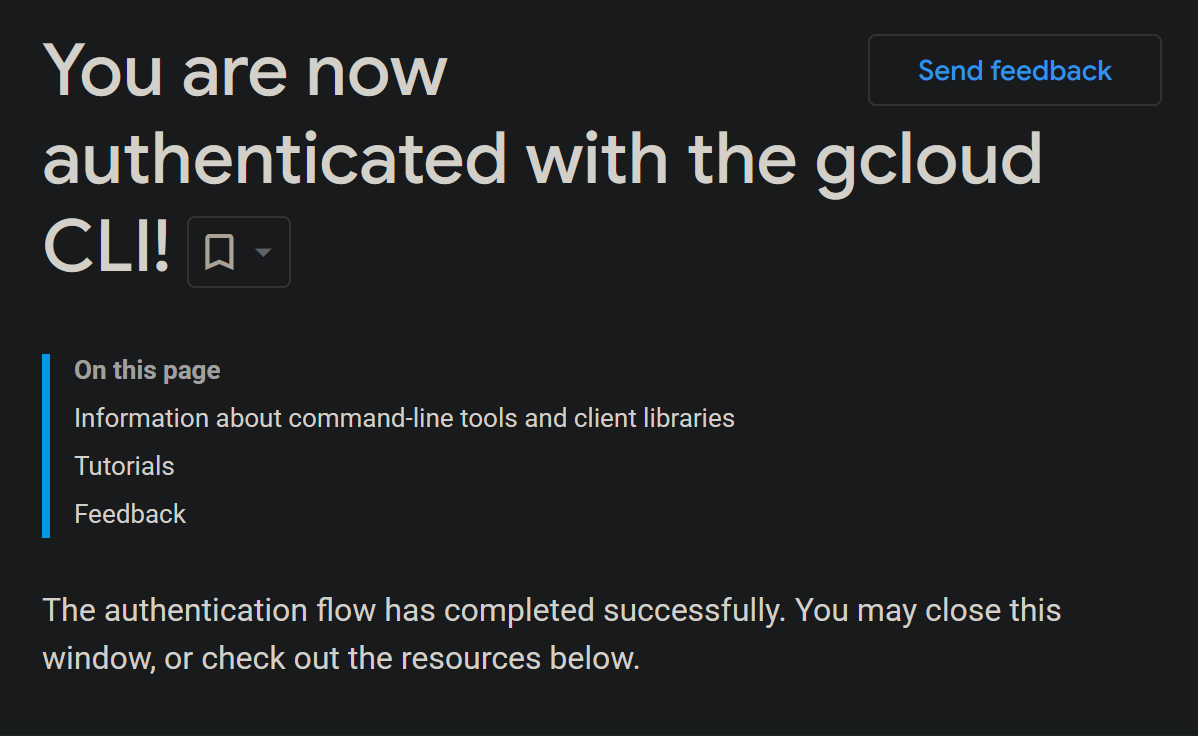The width and height of the screenshot is (1198, 736).
Task: Click the Send feedback button
Action: pos(1014,70)
